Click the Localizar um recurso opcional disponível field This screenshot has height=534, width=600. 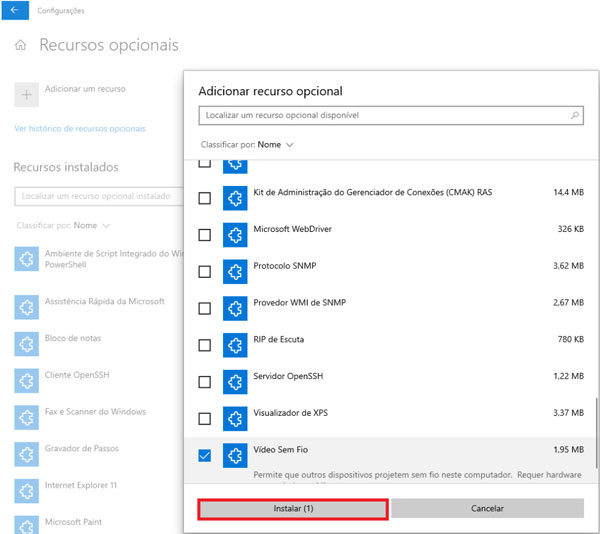point(391,115)
